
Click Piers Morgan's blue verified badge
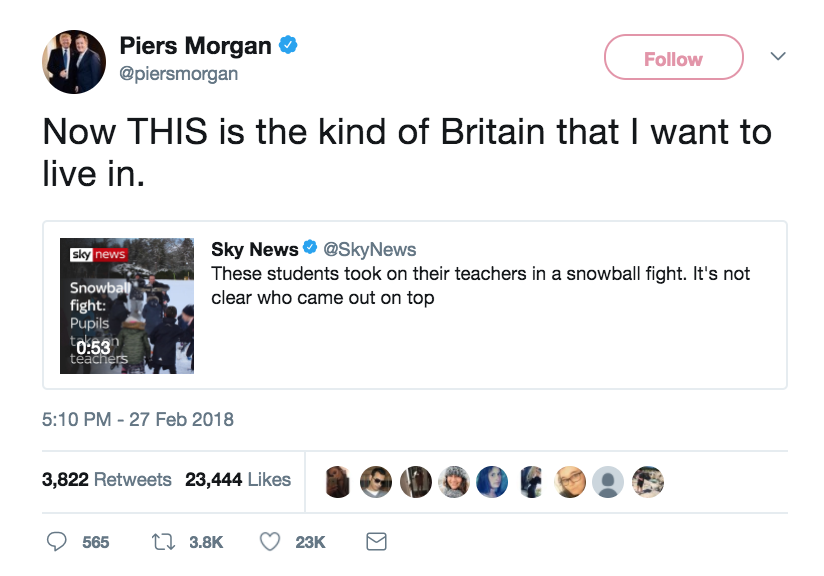click(x=288, y=46)
